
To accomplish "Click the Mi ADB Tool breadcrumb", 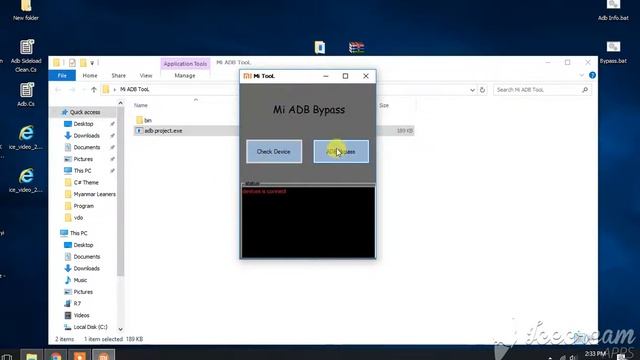I will click(135, 89).
